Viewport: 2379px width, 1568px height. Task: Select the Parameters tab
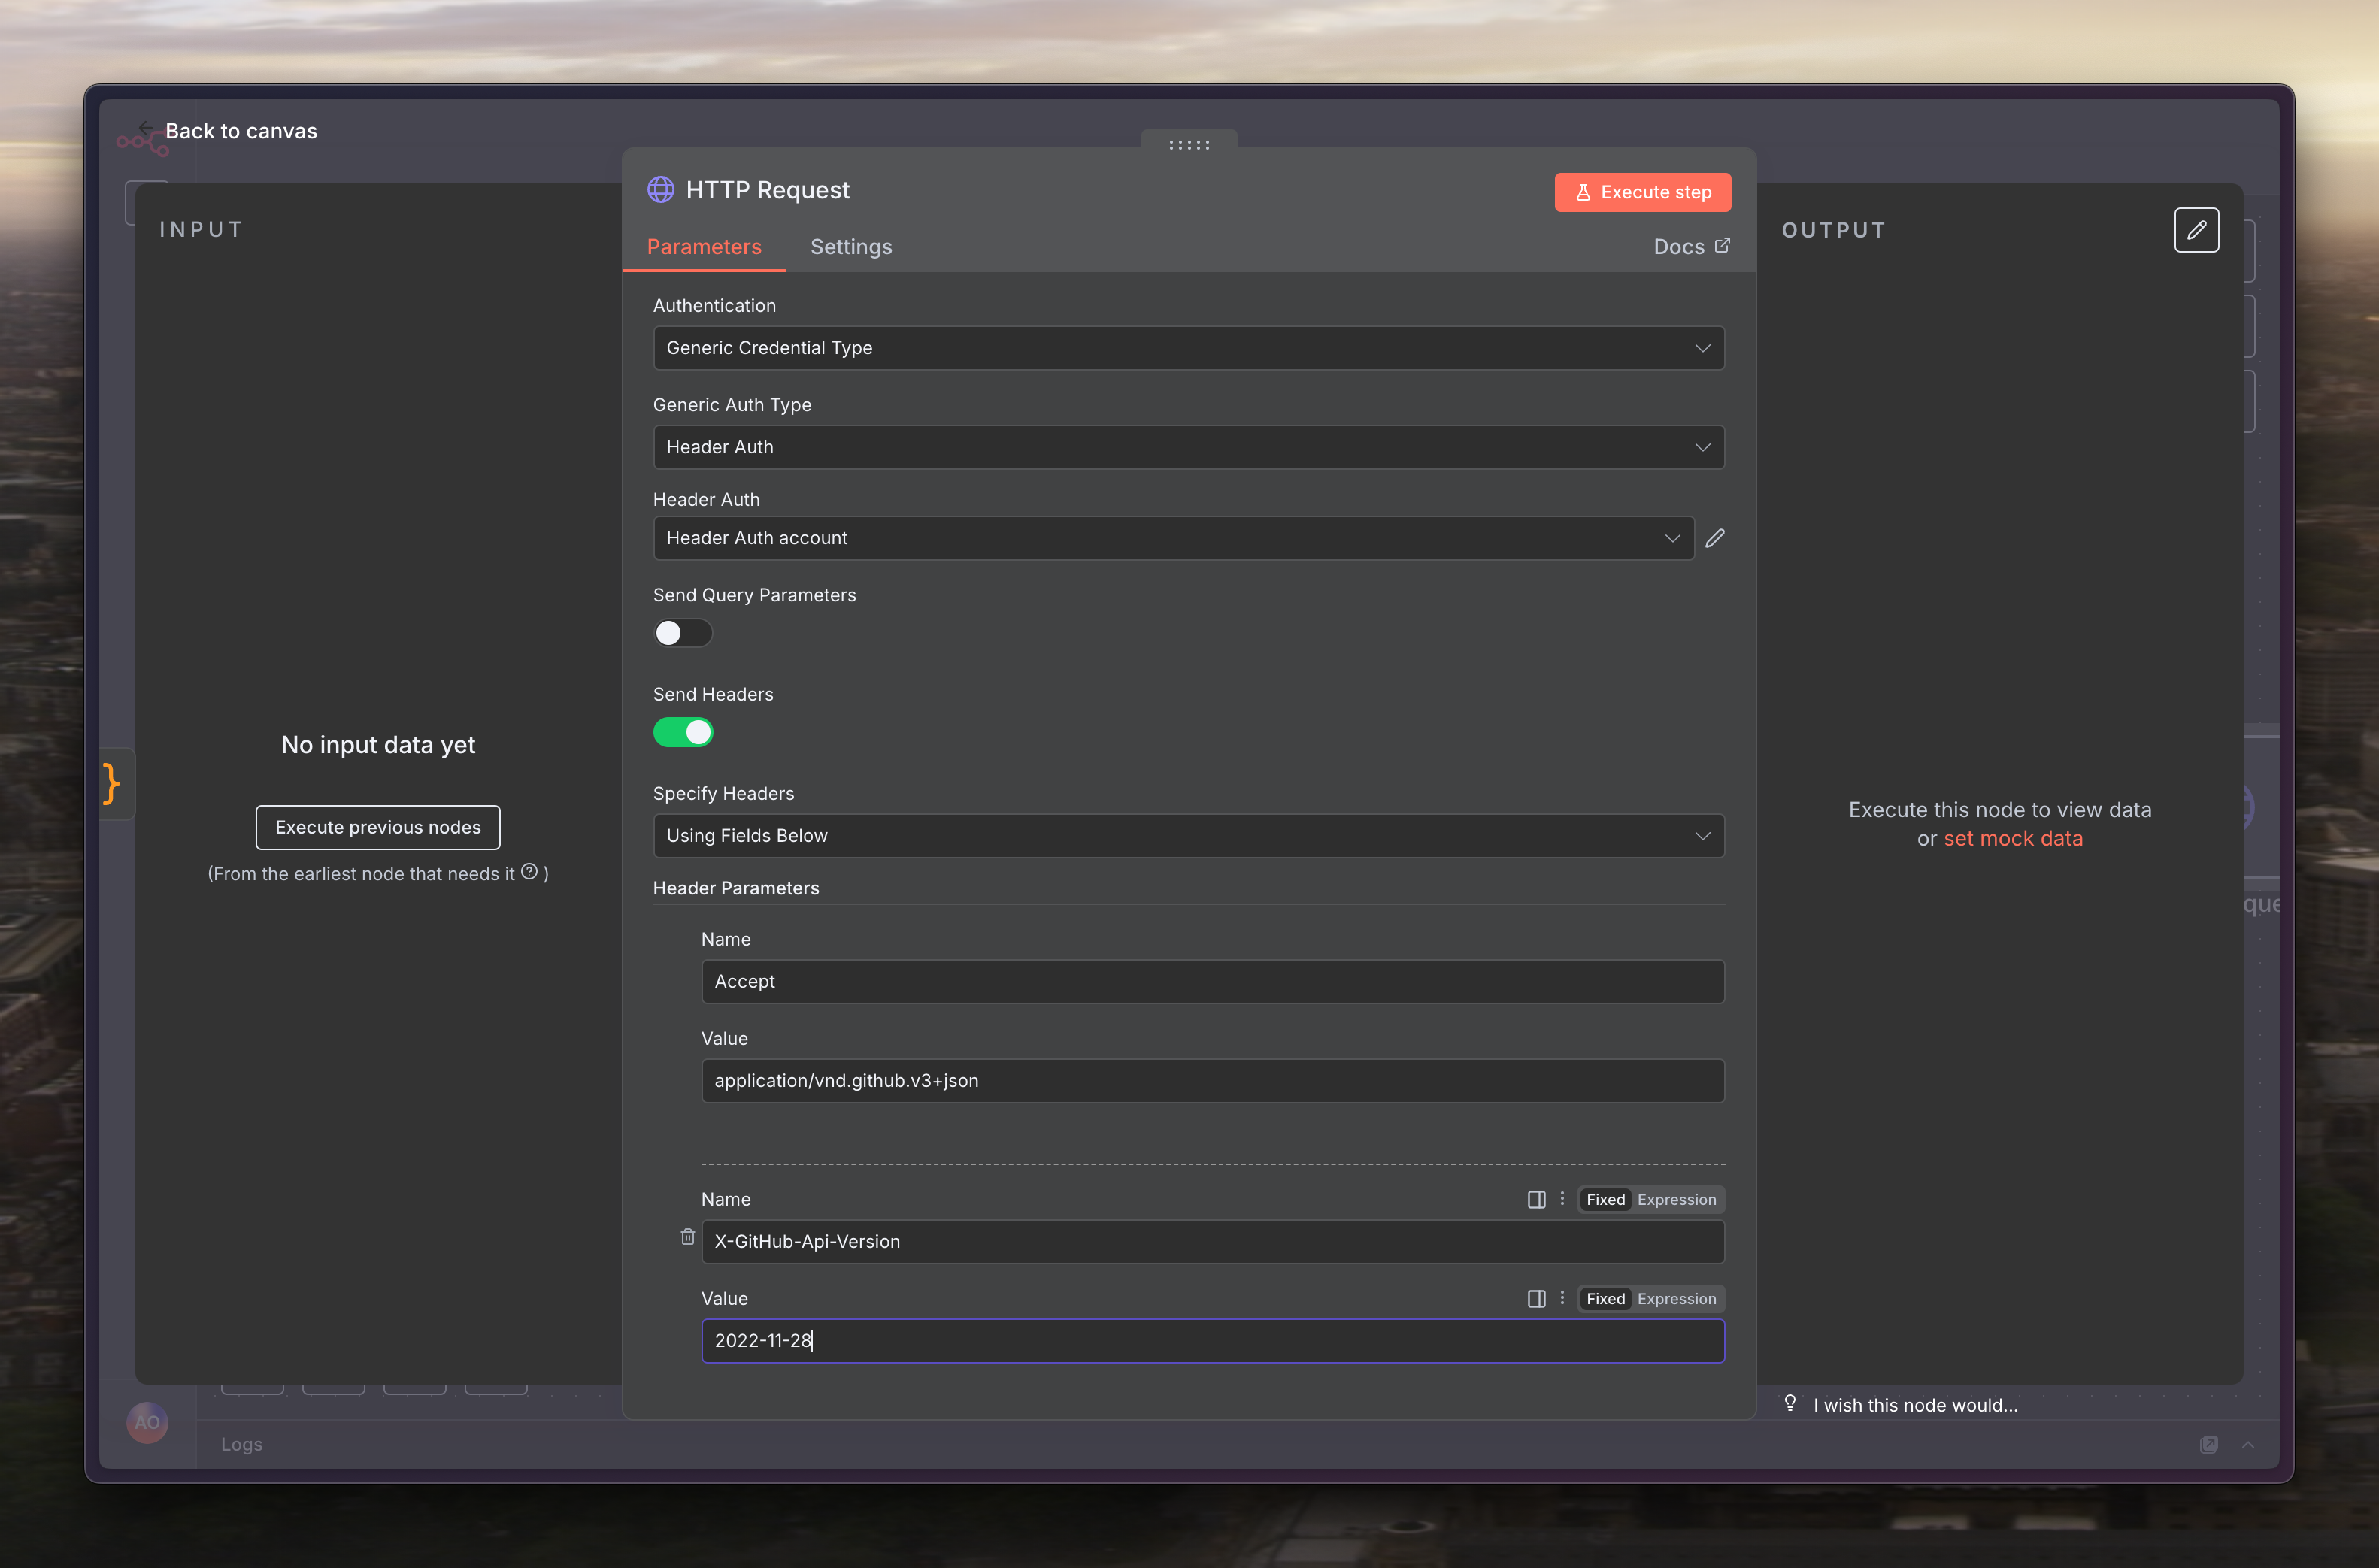pyautogui.click(x=704, y=247)
